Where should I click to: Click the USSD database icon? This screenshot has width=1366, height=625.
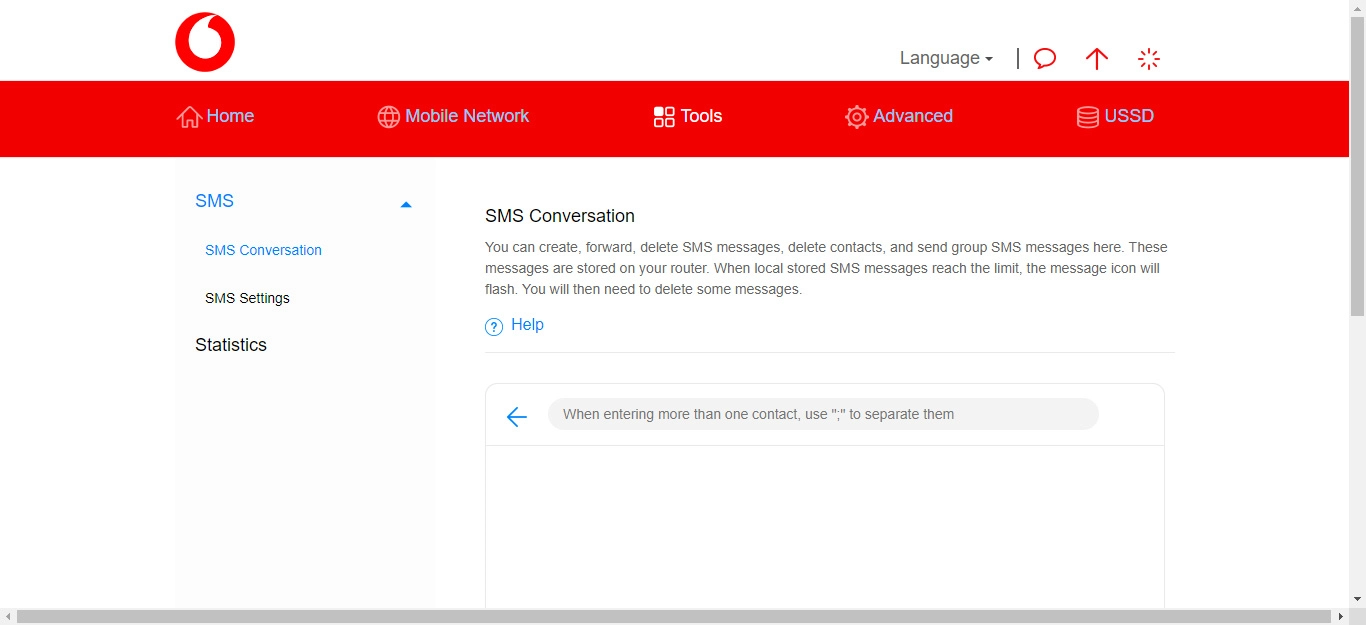[1086, 117]
